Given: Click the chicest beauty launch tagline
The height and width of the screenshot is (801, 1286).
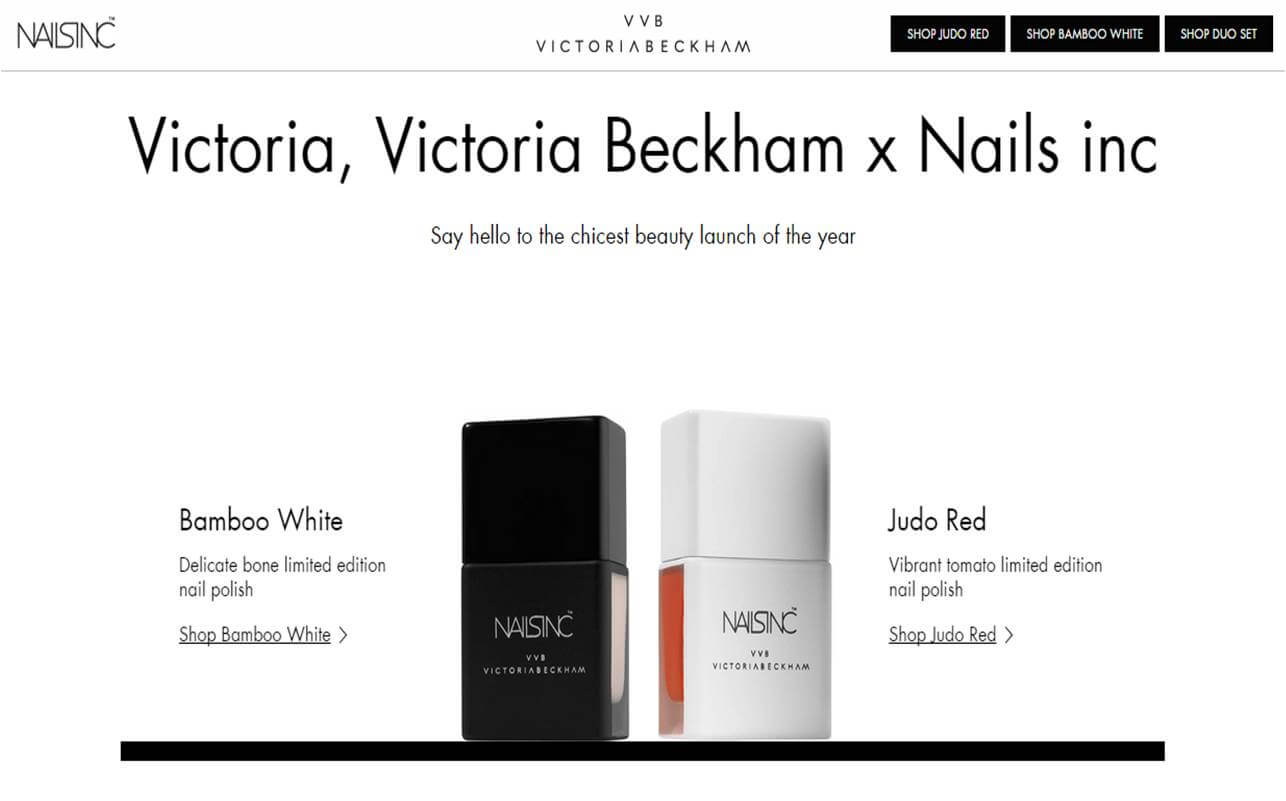Looking at the screenshot, I should click(x=643, y=237).
